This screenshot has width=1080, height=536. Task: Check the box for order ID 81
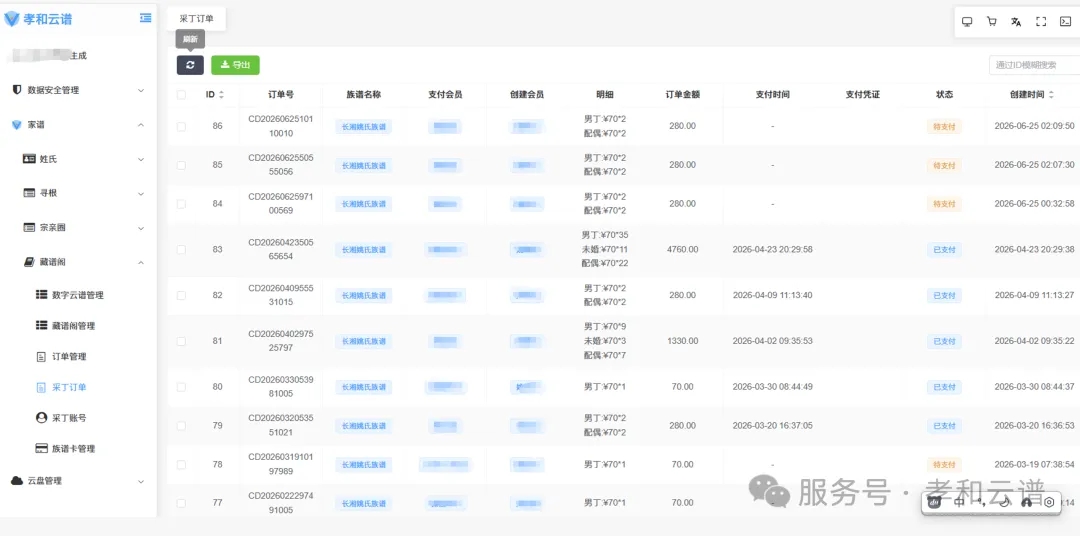pos(181,341)
